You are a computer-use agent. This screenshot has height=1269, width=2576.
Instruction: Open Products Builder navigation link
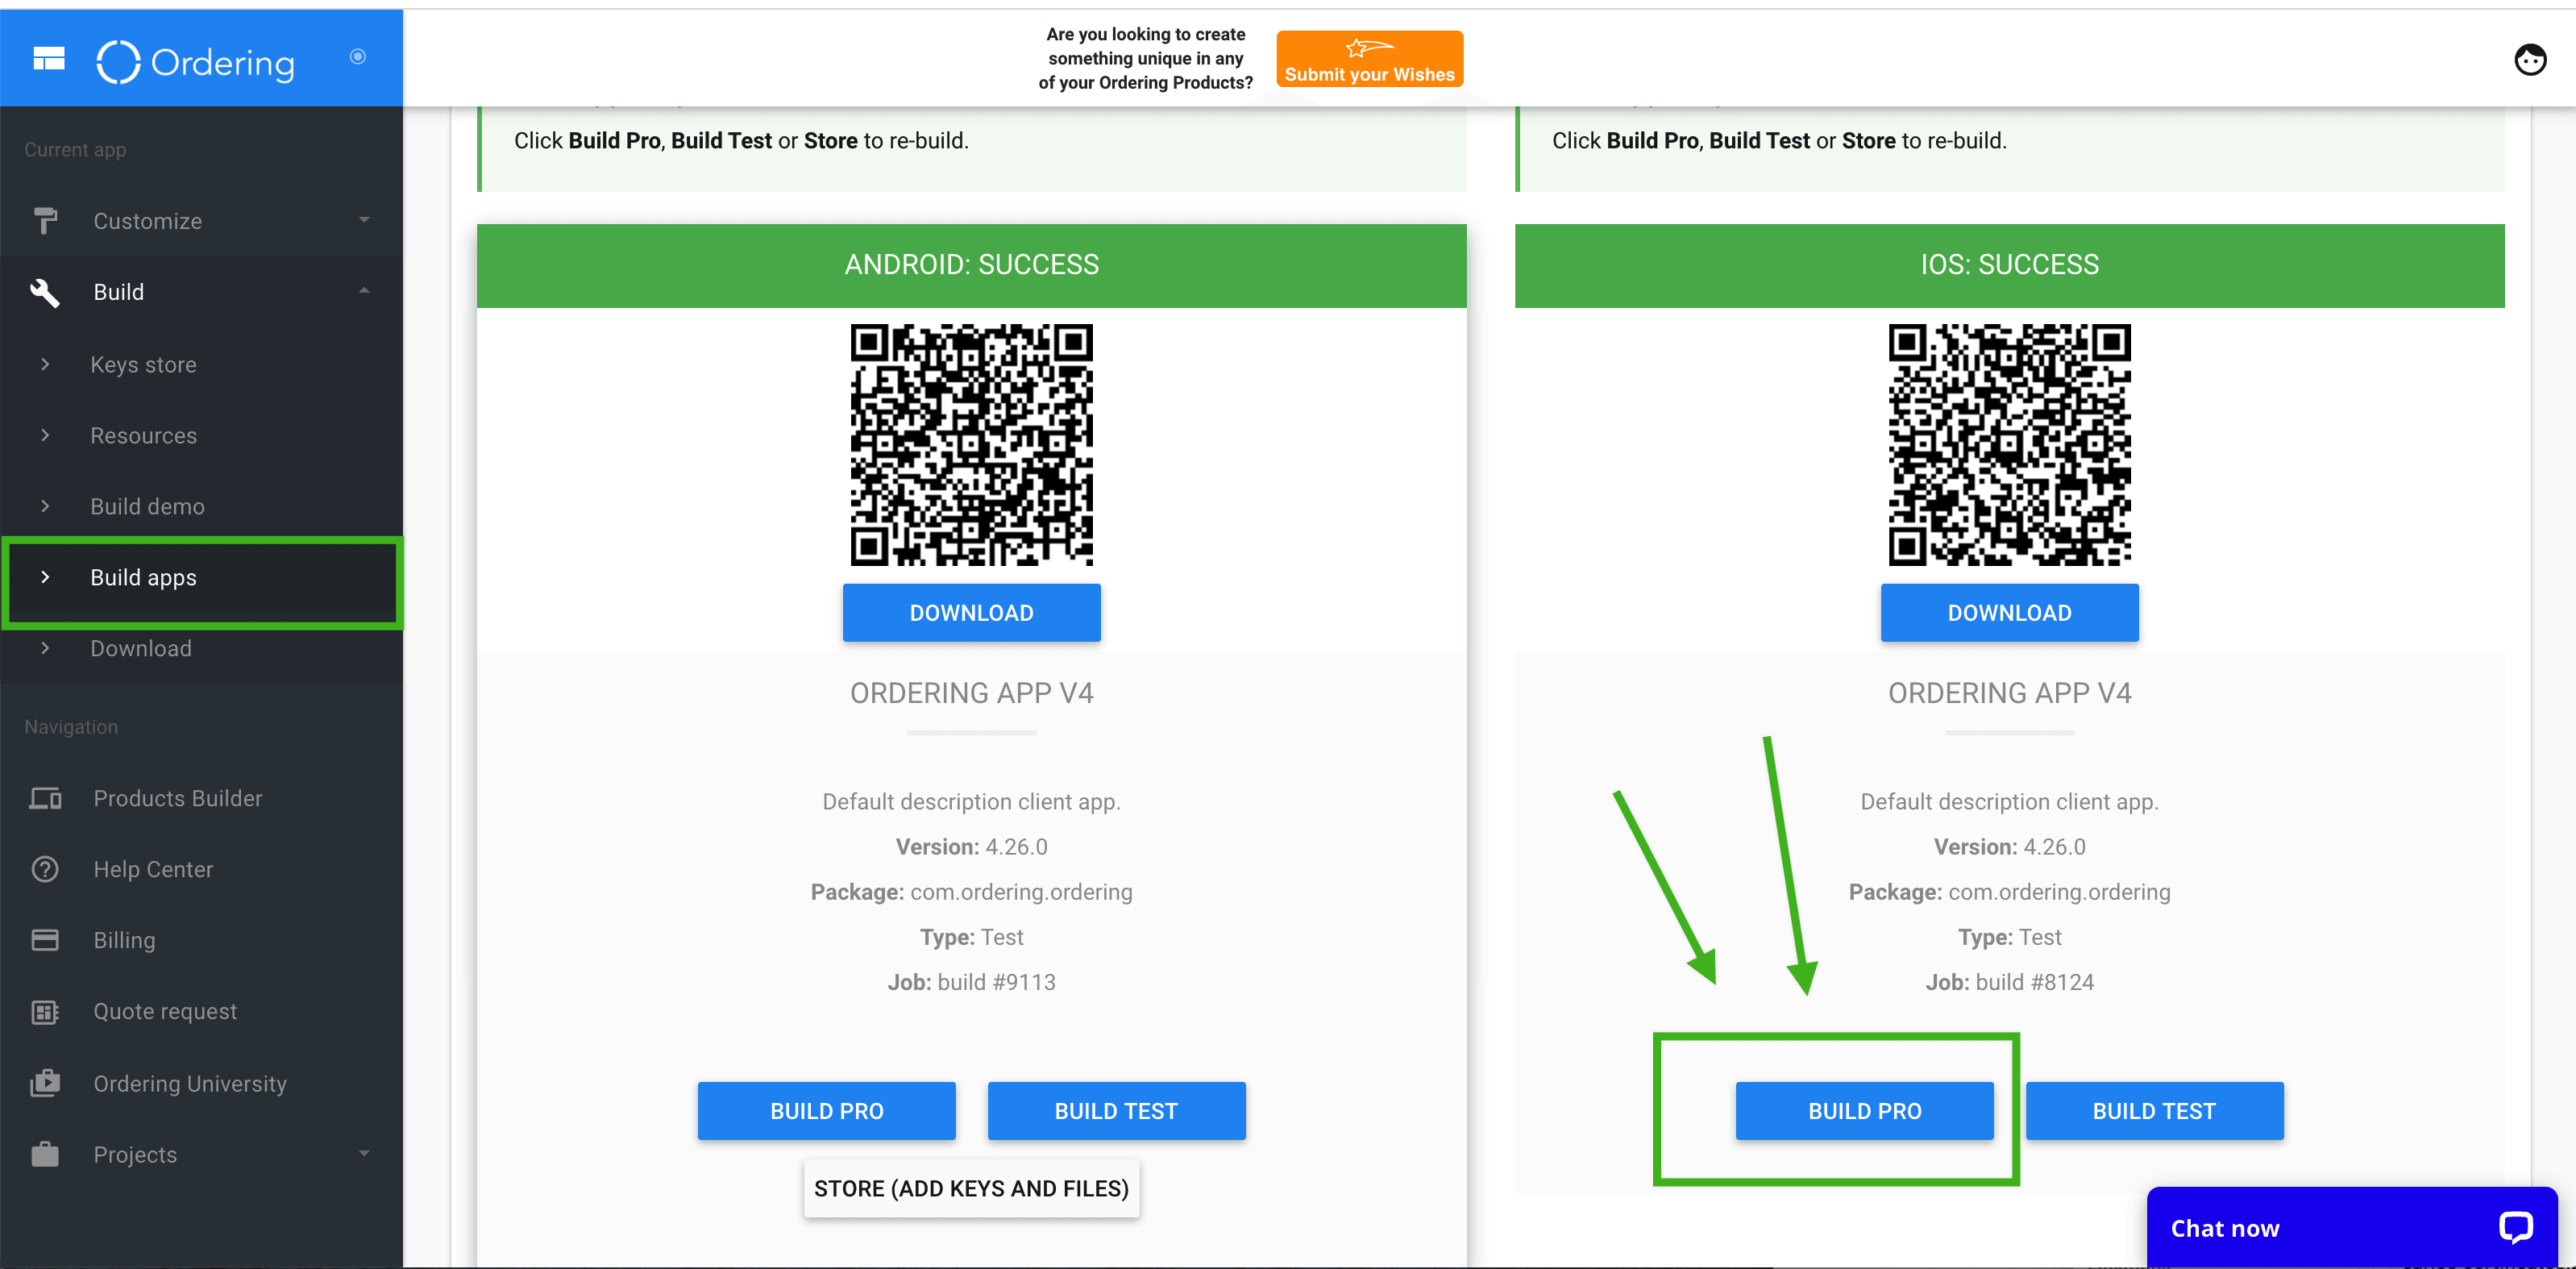(x=178, y=799)
